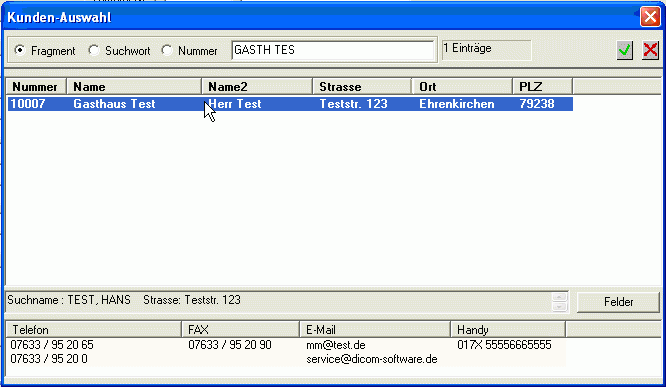The height and width of the screenshot is (387, 666).
Task: Click the mm@test.de email entry
Action: [x=336, y=345]
